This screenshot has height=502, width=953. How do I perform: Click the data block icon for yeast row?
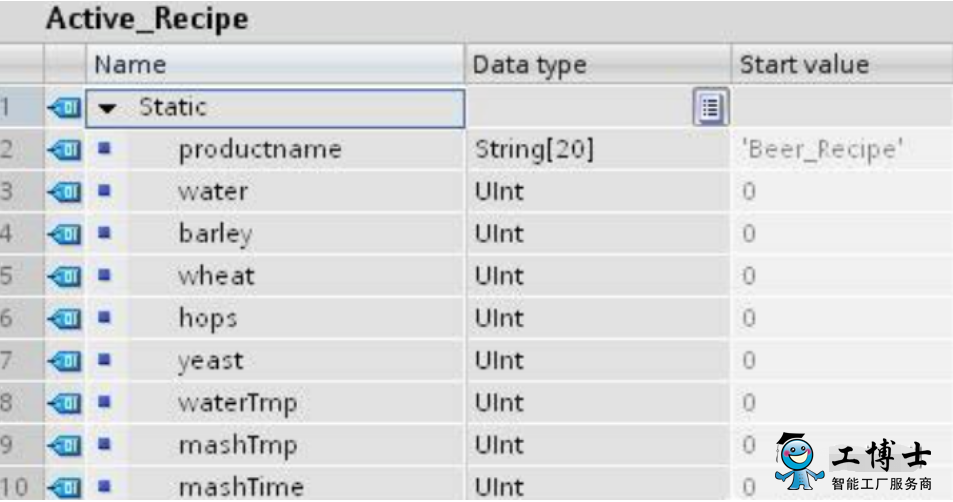(x=64, y=361)
